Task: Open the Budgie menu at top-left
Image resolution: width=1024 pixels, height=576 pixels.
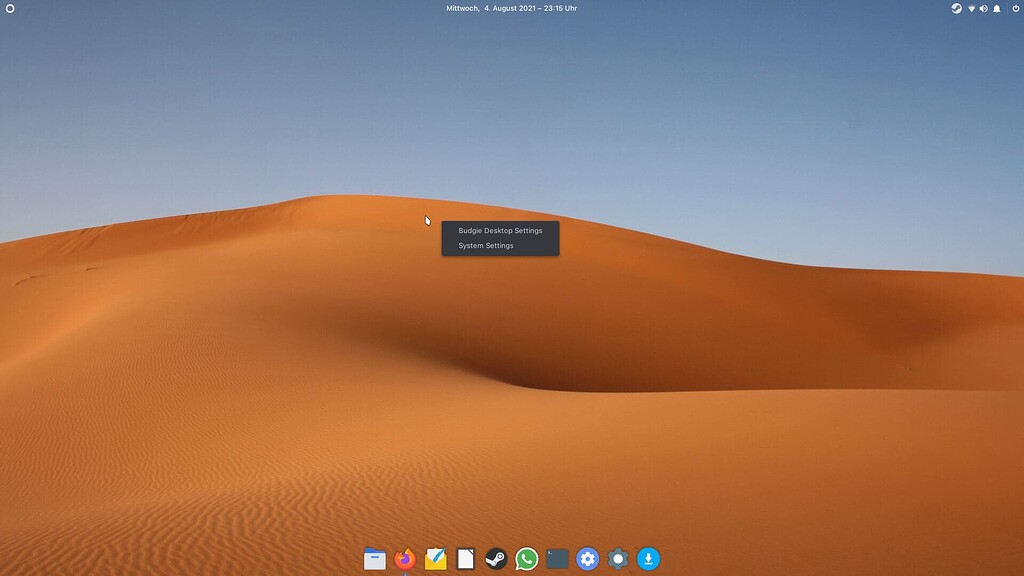Action: pos(11,8)
